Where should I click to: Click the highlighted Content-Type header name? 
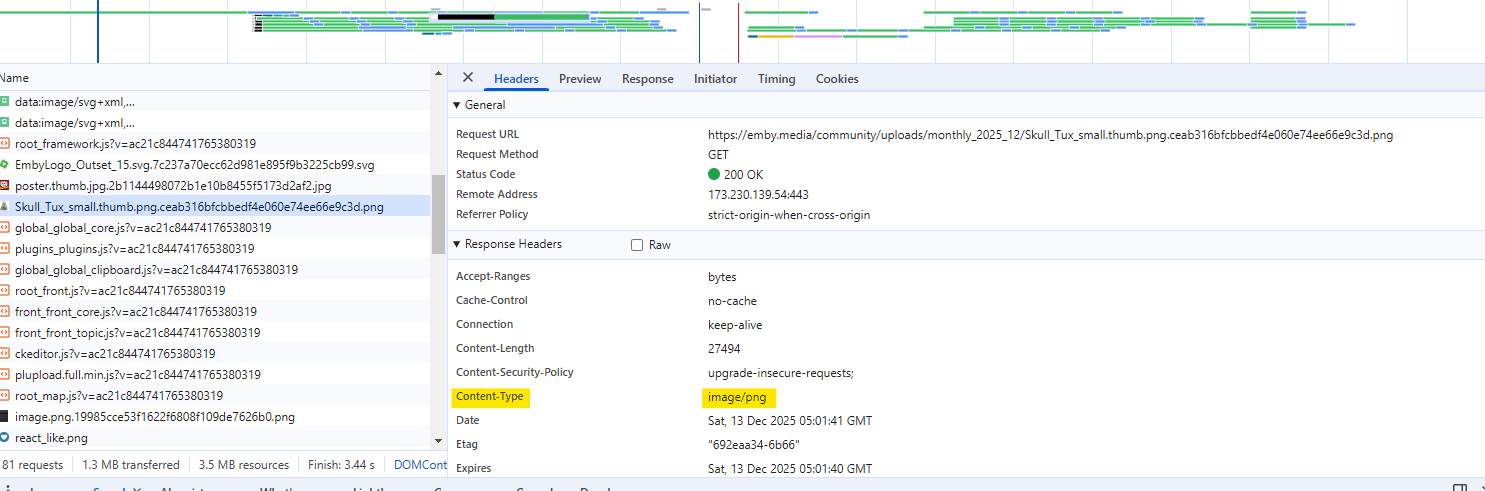point(490,397)
